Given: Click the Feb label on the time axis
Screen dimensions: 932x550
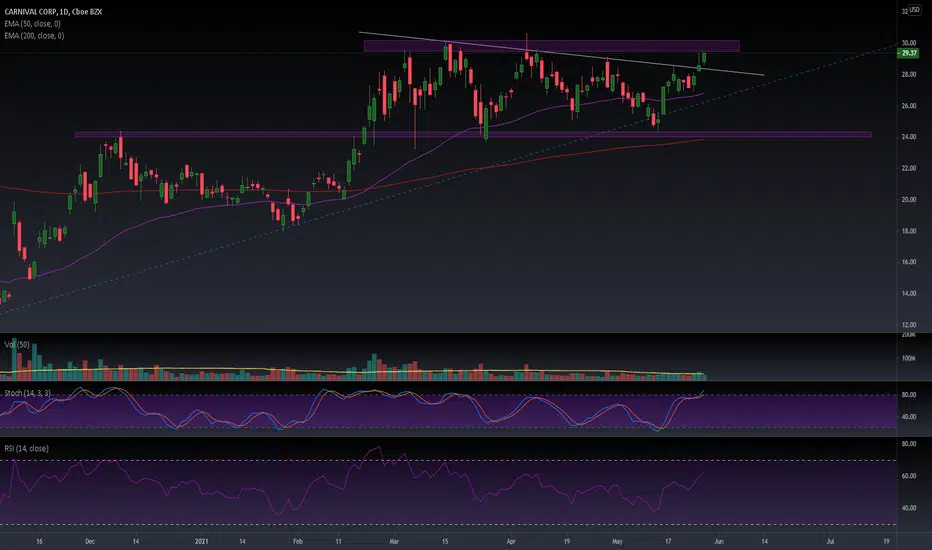Looking at the screenshot, I should (x=298, y=541).
